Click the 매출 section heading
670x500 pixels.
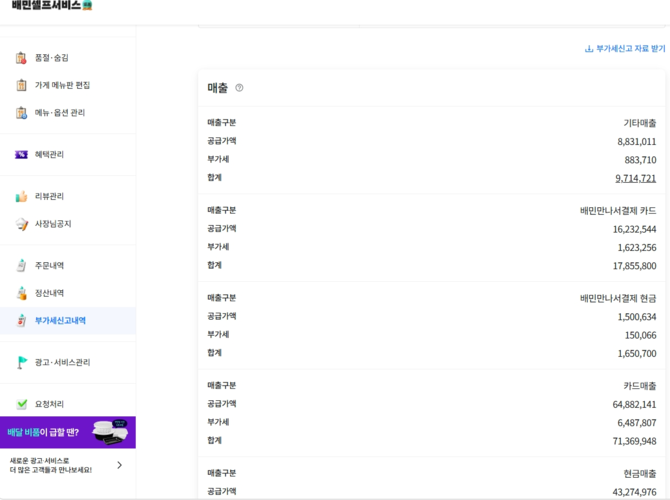[x=217, y=88]
